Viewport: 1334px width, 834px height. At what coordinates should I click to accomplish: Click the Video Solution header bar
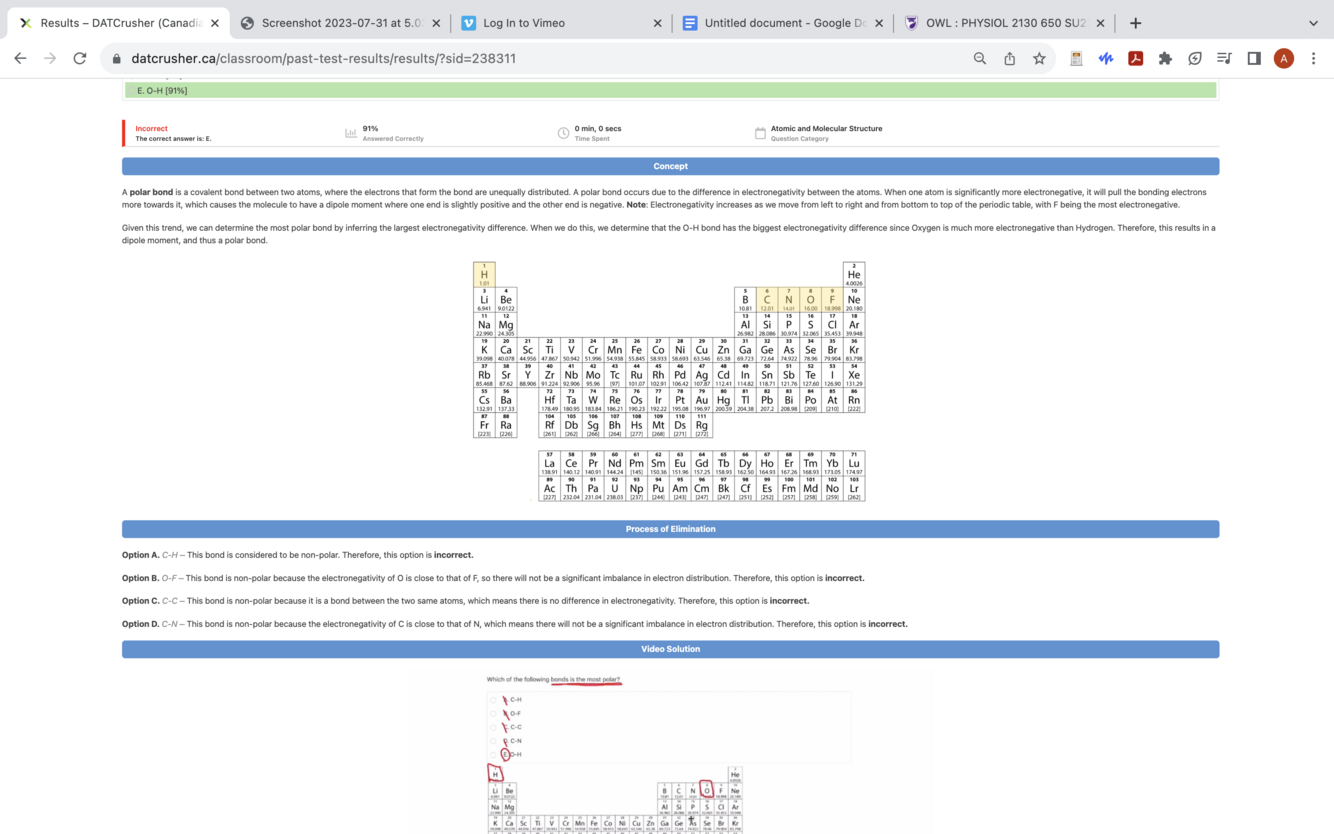click(x=670, y=649)
